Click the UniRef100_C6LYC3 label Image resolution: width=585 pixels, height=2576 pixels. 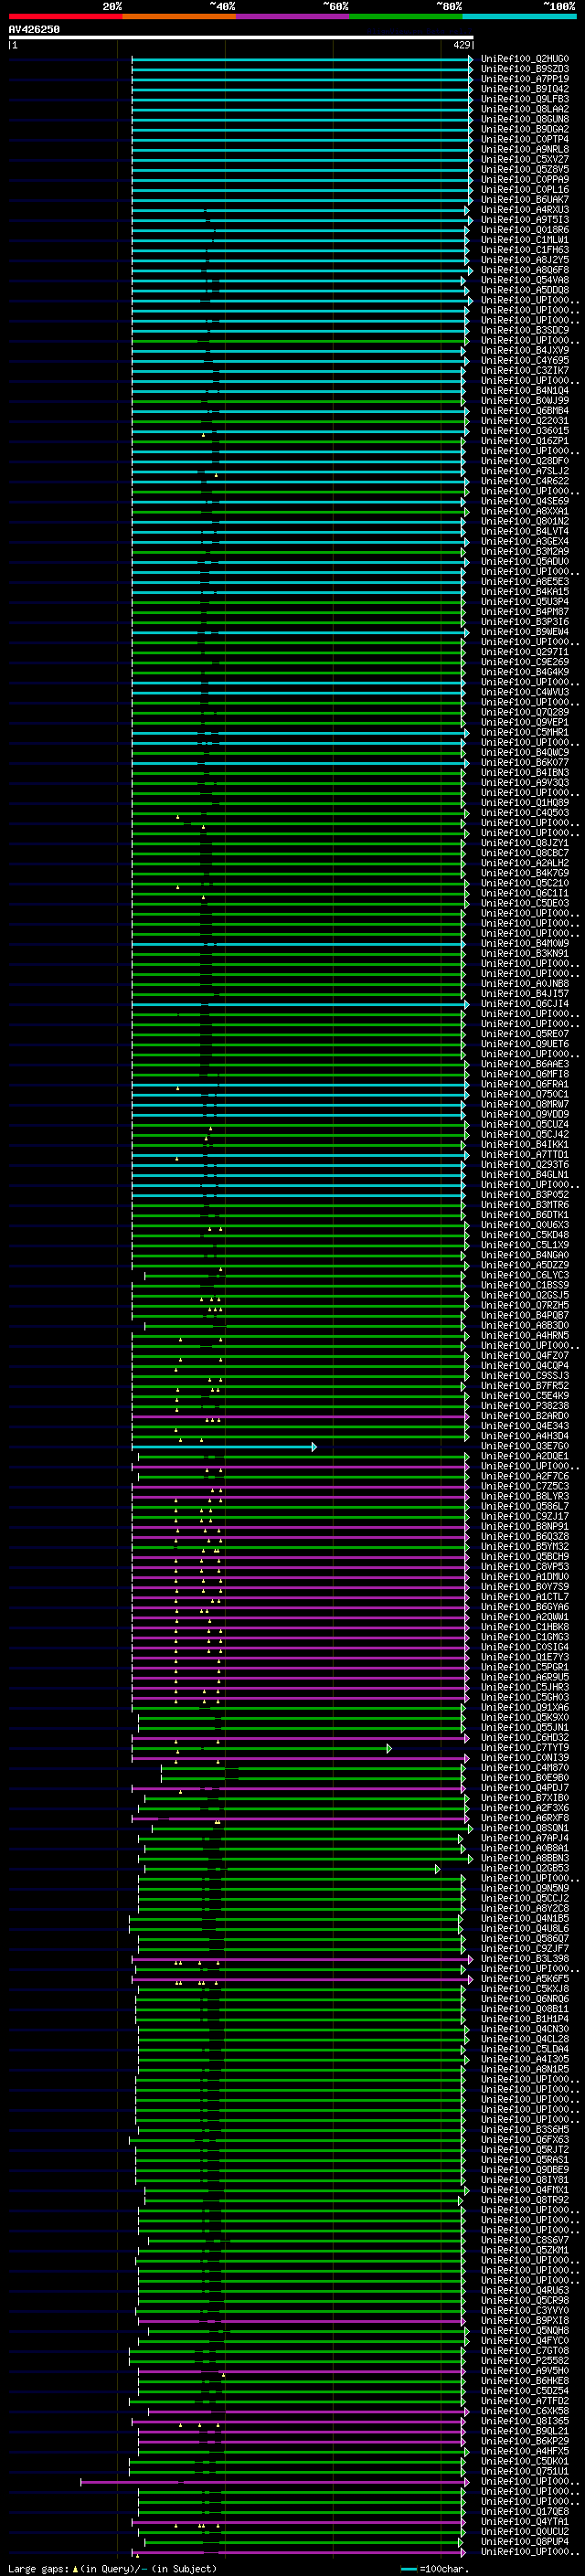[524, 1275]
